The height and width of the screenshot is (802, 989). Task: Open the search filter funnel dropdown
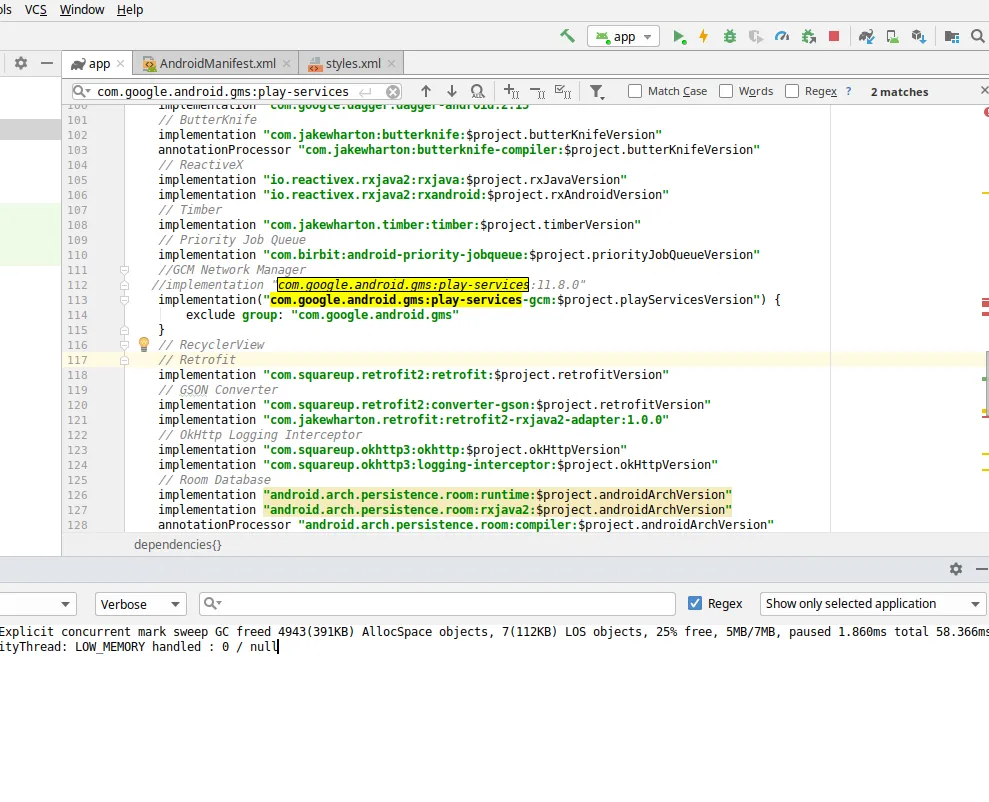click(597, 92)
